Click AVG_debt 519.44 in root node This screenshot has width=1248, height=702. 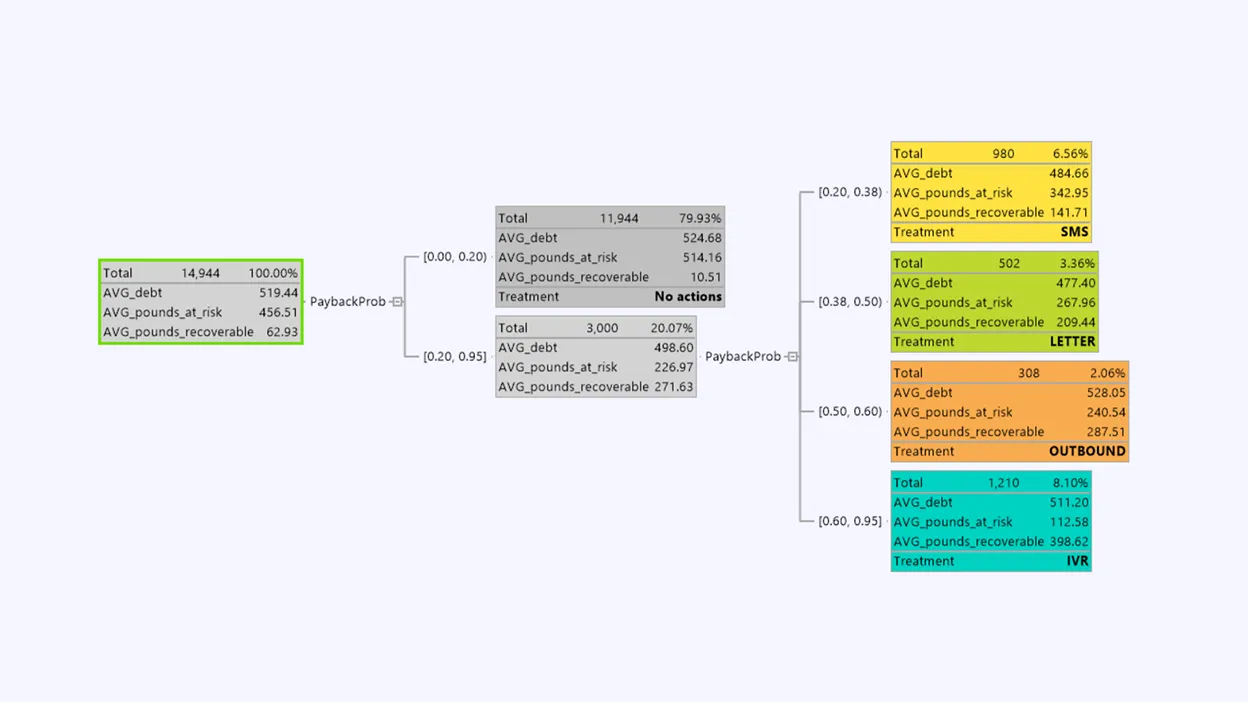(201, 293)
